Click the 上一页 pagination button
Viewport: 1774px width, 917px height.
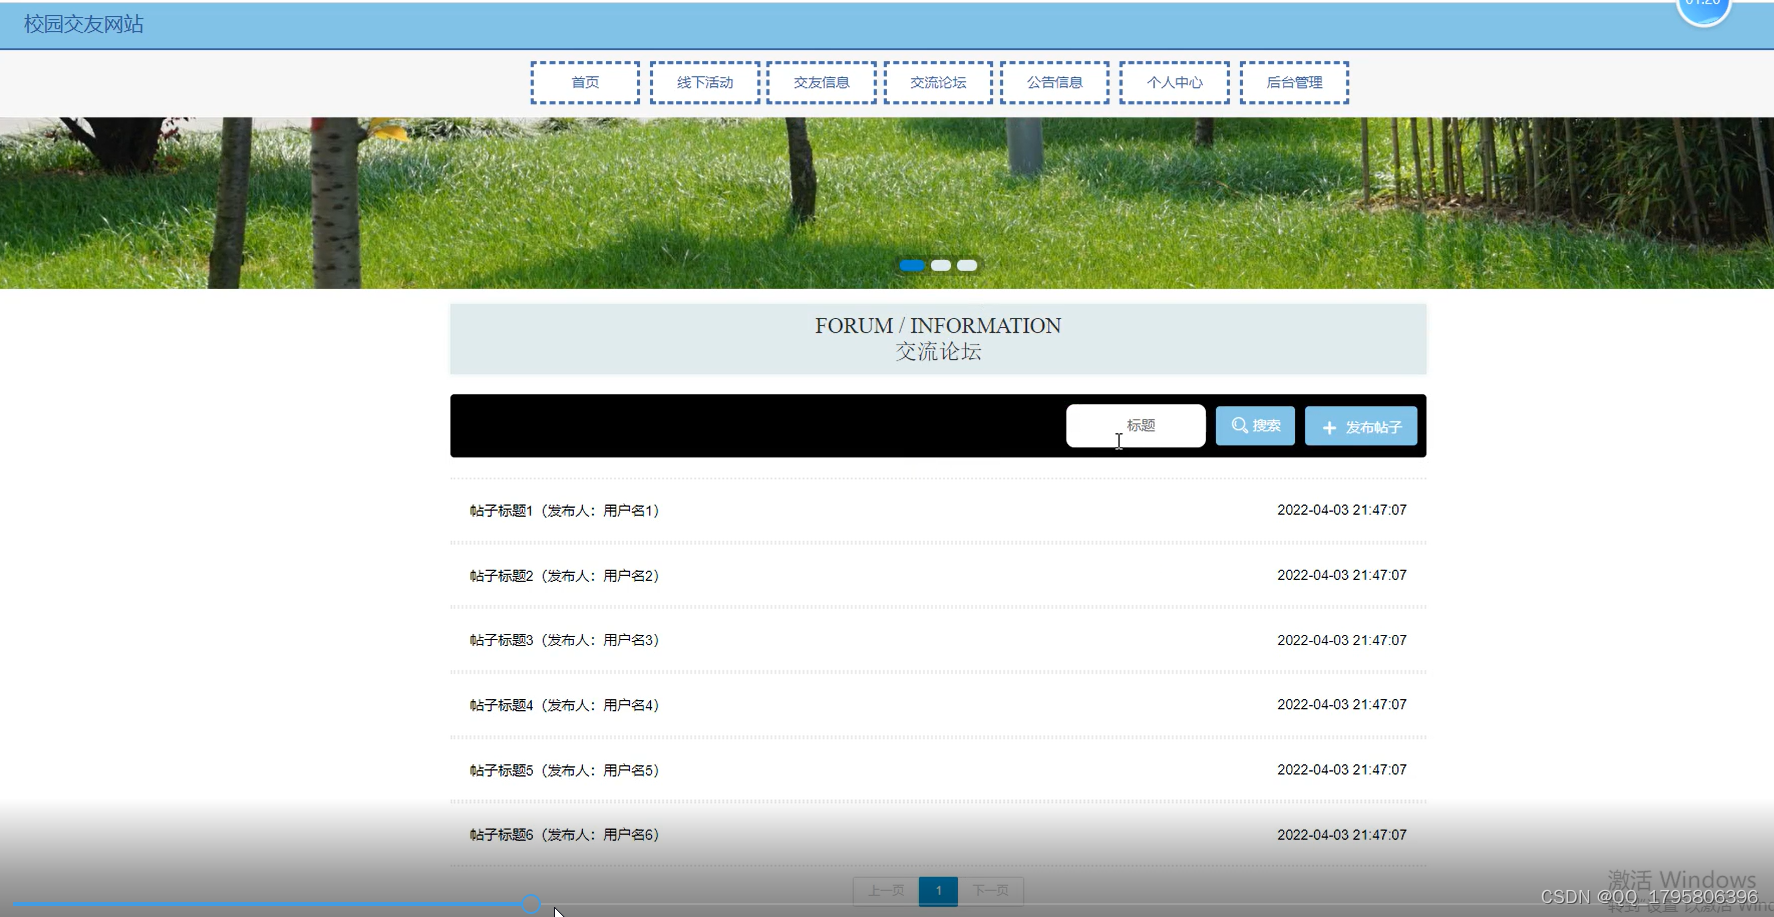[886, 890]
